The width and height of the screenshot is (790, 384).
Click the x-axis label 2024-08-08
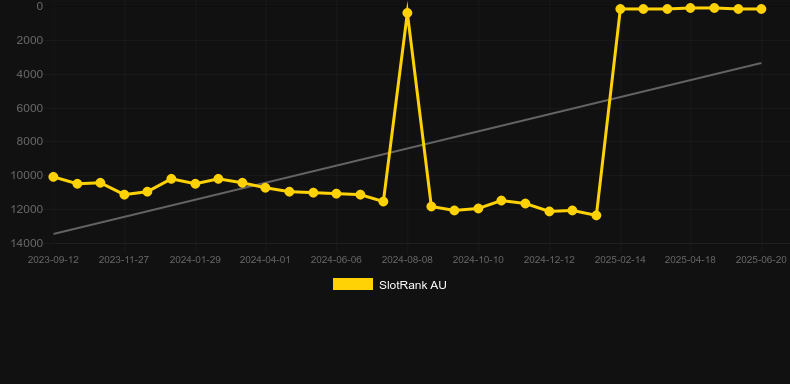pyautogui.click(x=407, y=260)
